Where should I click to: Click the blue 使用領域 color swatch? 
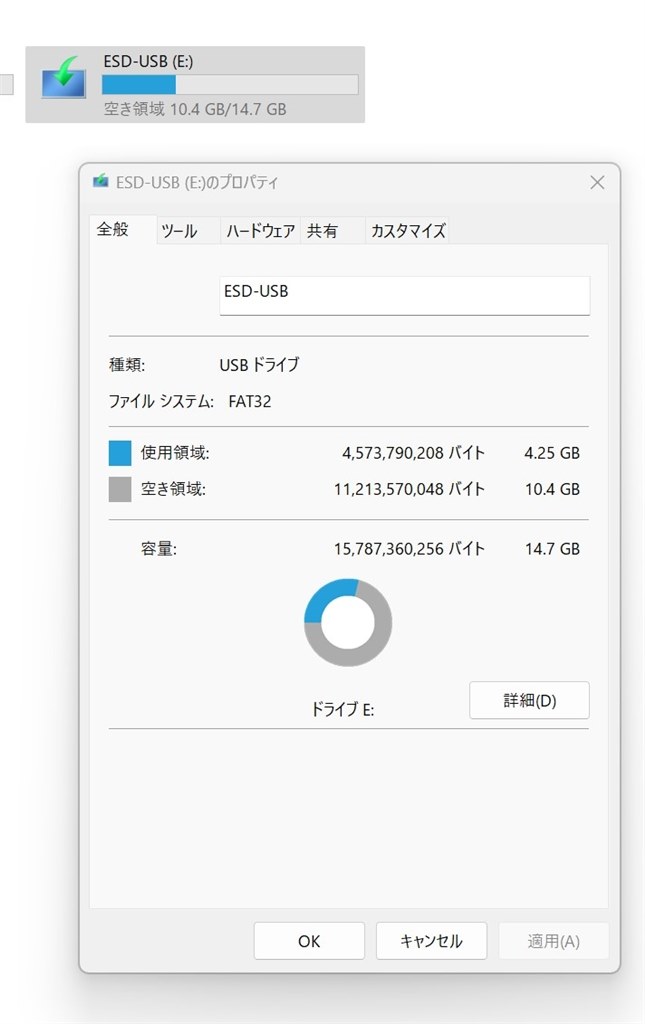pos(120,453)
